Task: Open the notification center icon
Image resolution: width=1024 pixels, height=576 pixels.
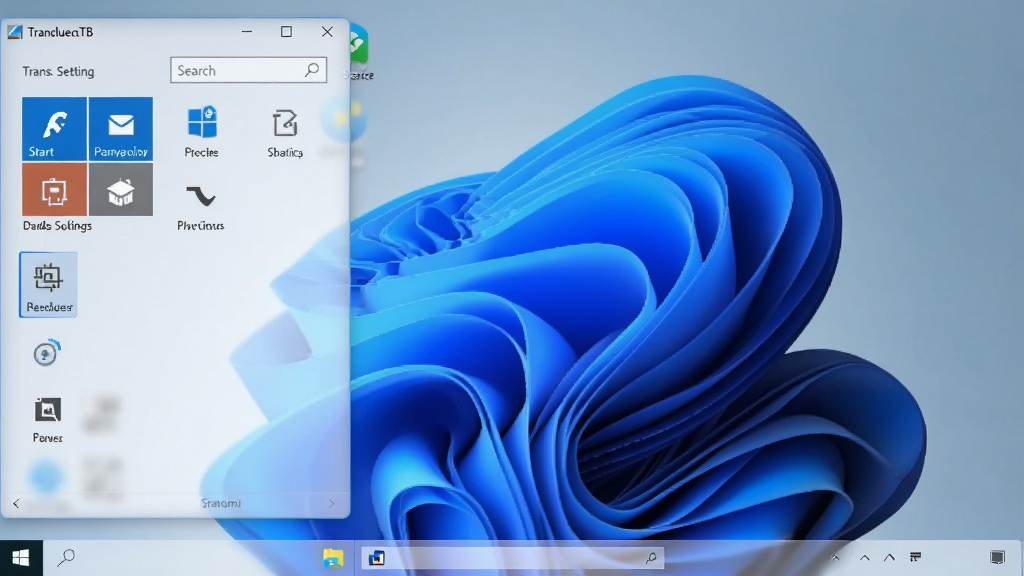Action: [997, 557]
